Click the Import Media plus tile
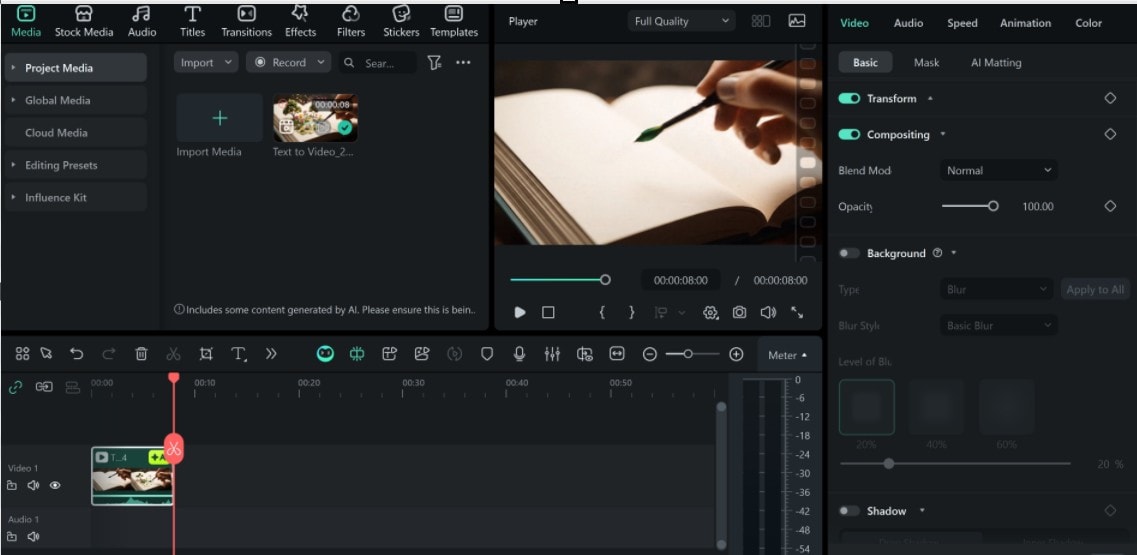This screenshot has width=1137, height=555. pos(220,118)
